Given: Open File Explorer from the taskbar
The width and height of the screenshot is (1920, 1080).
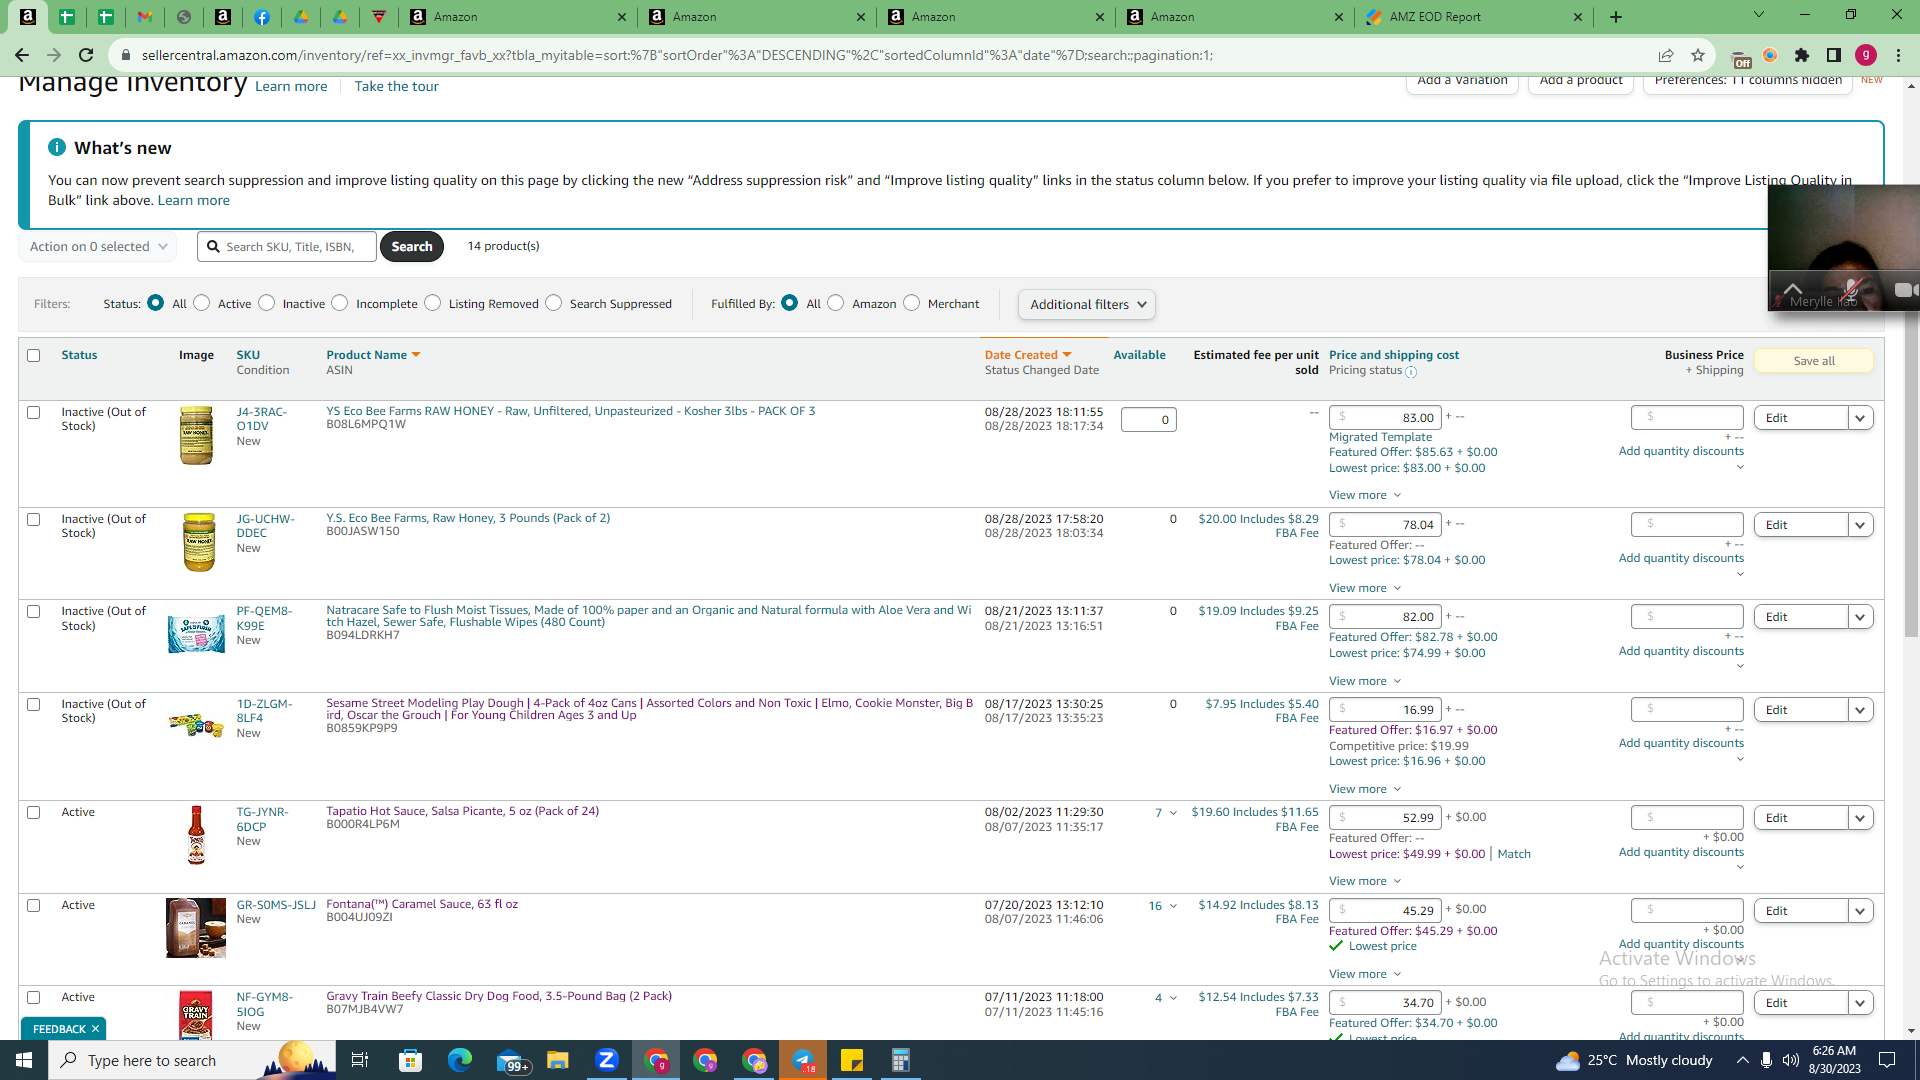Looking at the screenshot, I should tap(558, 1060).
